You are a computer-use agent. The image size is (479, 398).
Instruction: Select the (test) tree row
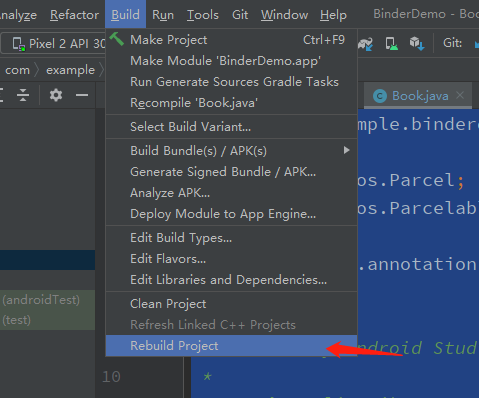[x=47, y=320]
